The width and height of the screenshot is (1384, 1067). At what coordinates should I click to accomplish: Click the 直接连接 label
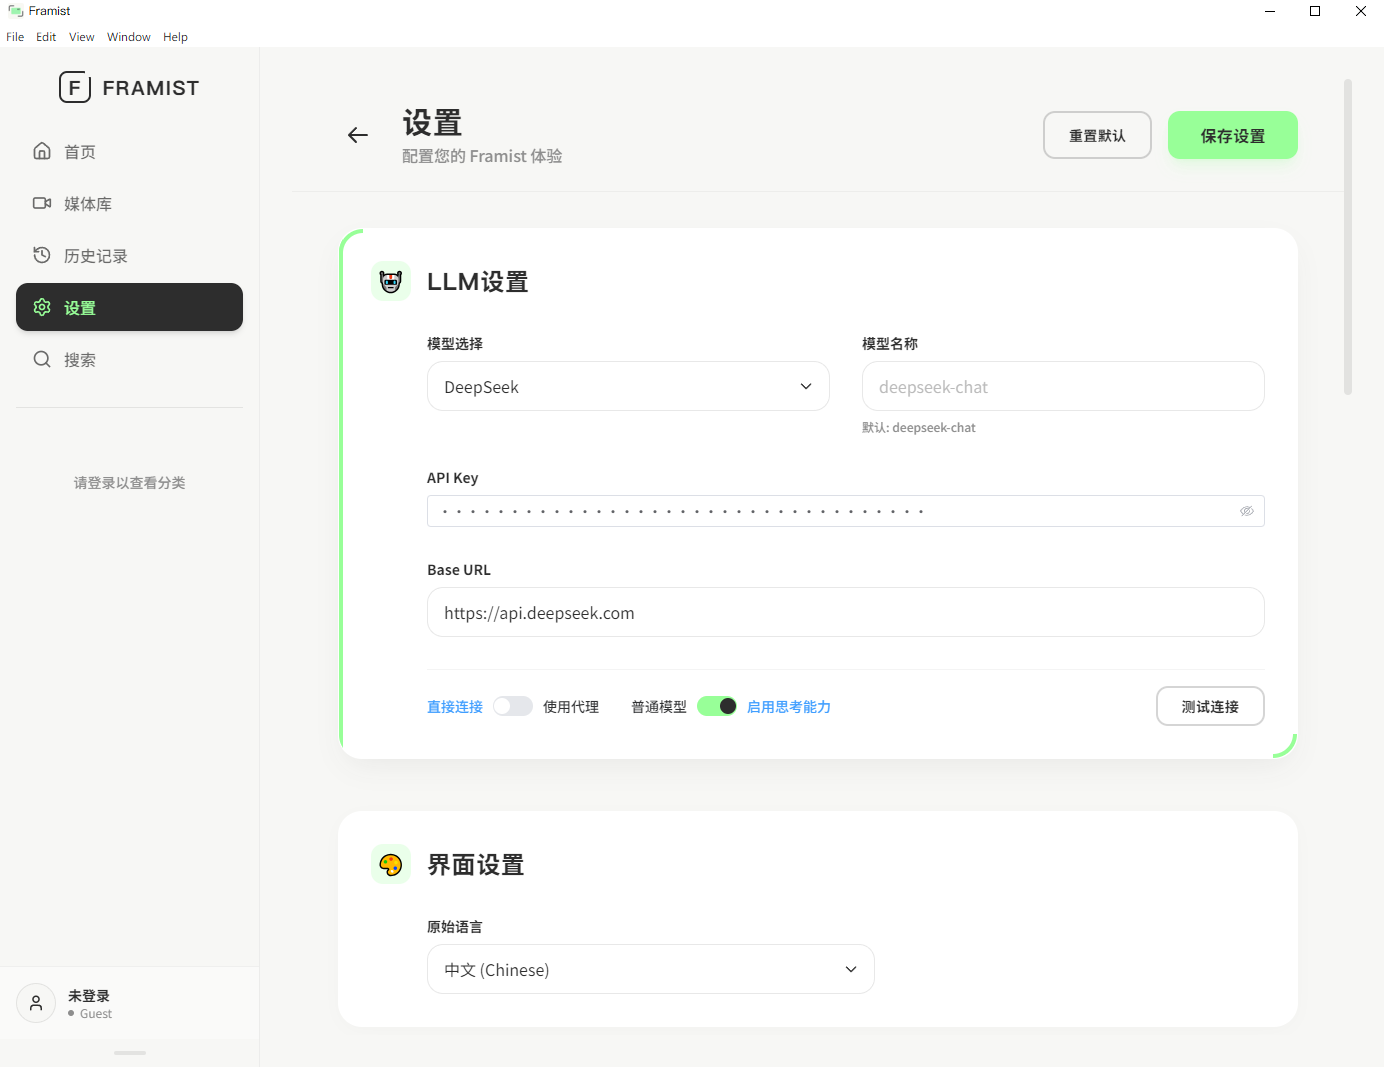click(x=455, y=707)
